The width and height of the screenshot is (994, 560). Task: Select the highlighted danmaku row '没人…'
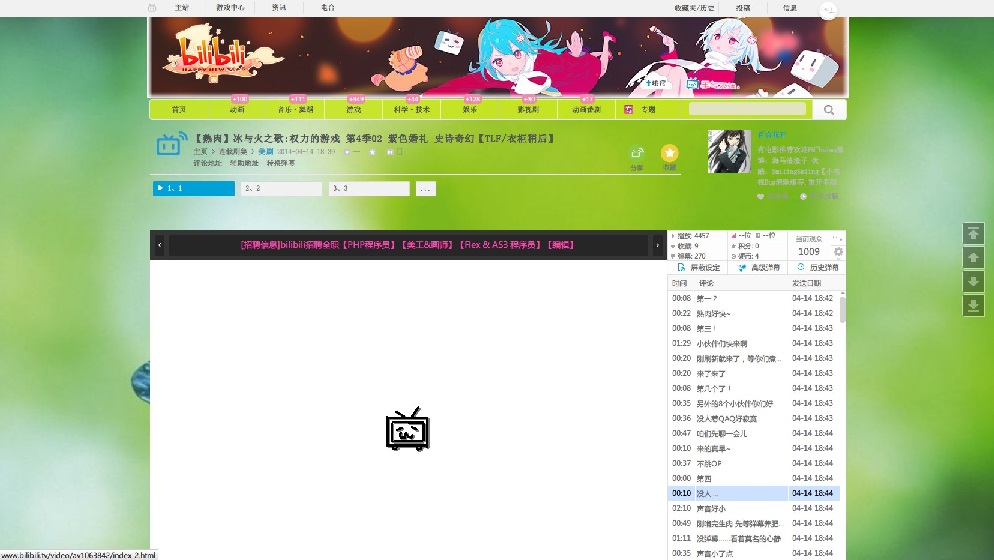click(x=754, y=493)
